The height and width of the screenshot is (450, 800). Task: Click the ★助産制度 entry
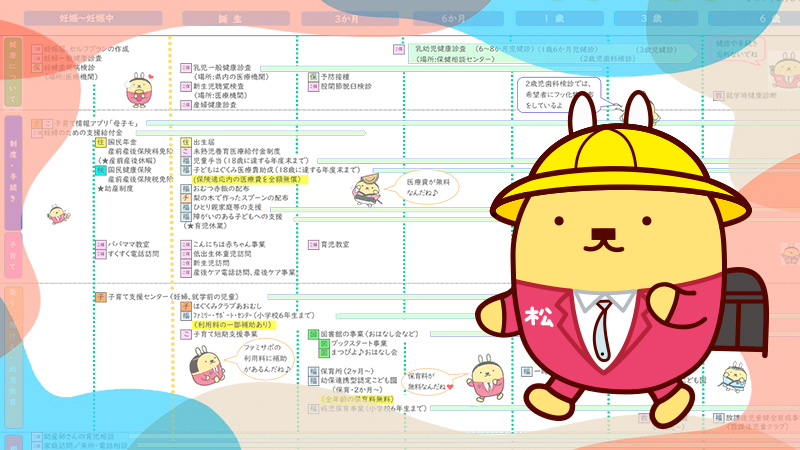[115, 188]
